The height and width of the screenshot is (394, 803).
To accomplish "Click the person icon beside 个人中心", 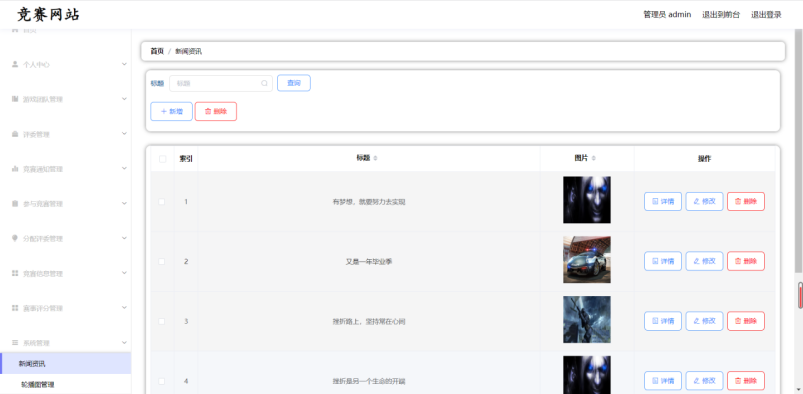I will click(15, 65).
